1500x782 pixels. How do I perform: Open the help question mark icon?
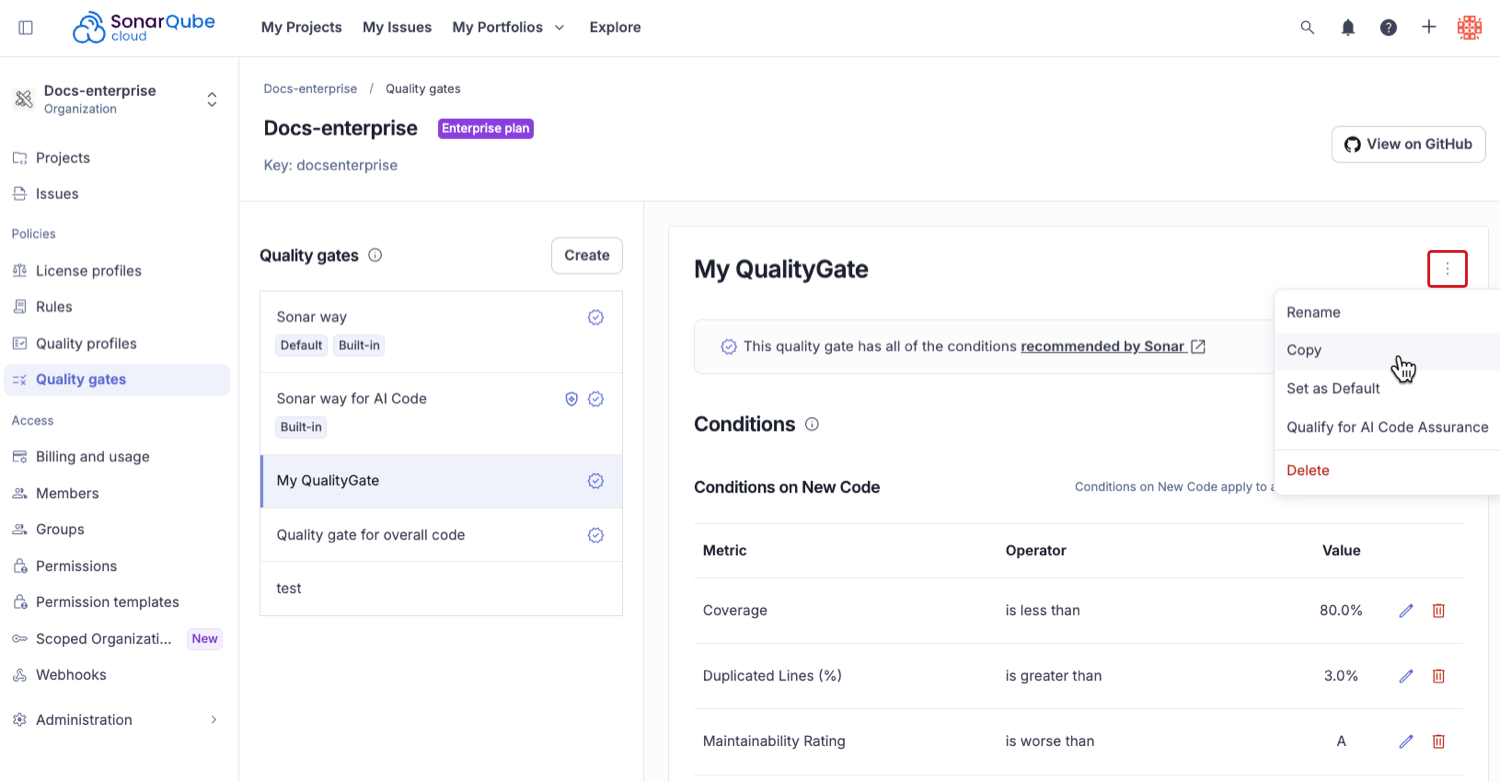pyautogui.click(x=1388, y=27)
